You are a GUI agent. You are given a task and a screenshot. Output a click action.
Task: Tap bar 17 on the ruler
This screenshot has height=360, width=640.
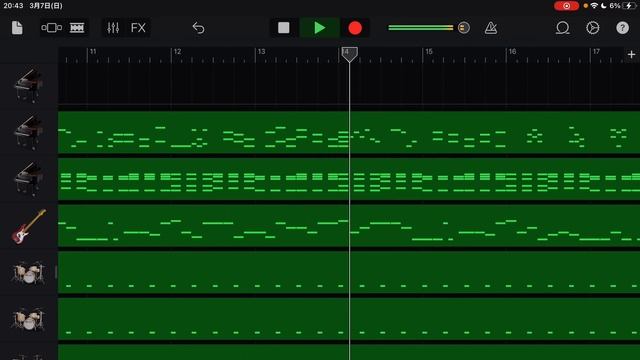coord(596,51)
